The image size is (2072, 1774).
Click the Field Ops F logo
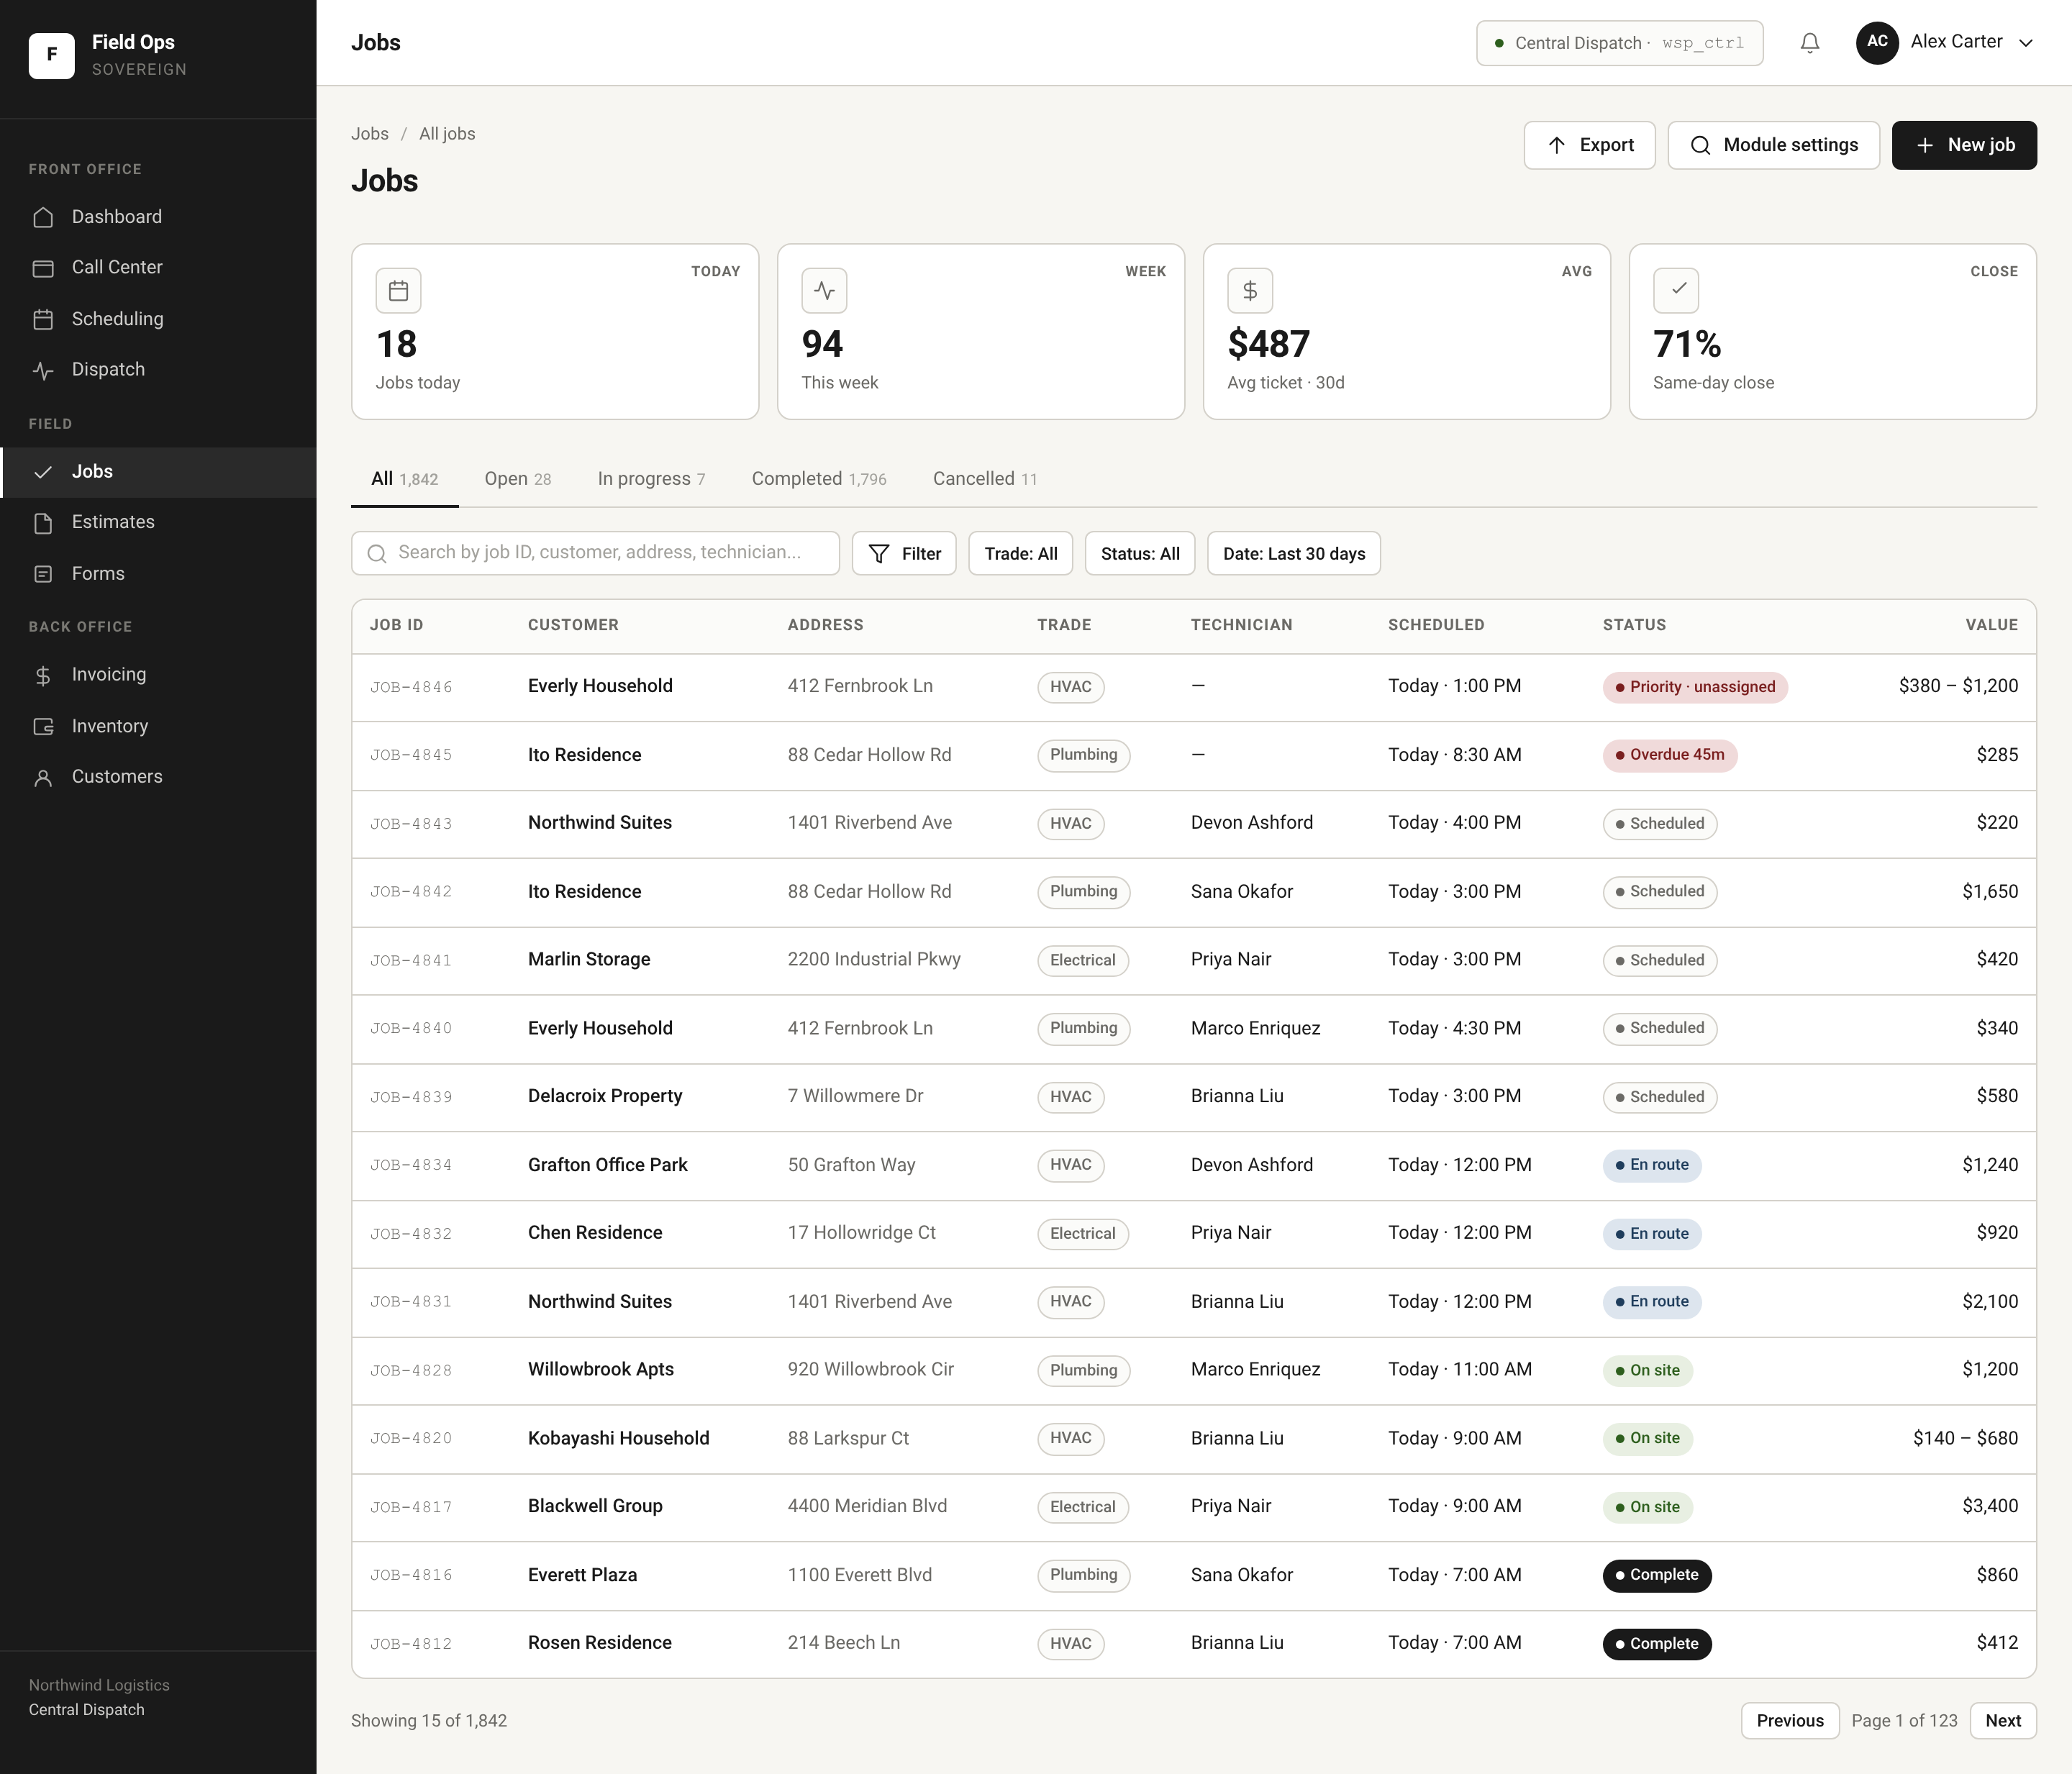51,55
